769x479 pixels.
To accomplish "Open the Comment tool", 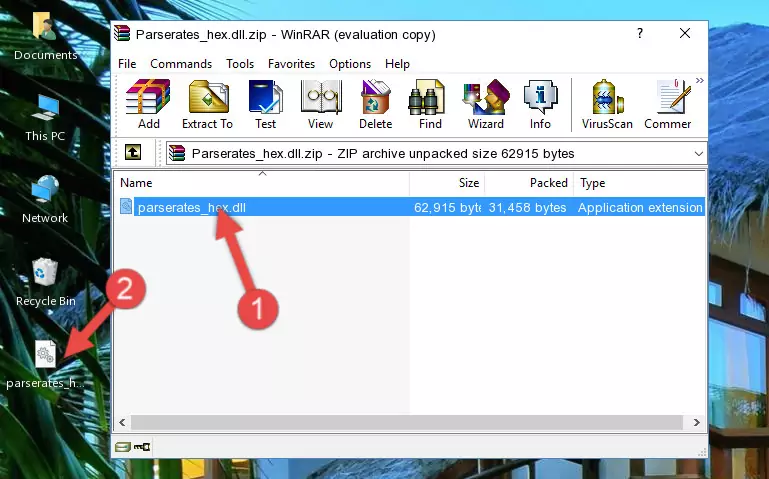I will click(x=668, y=104).
